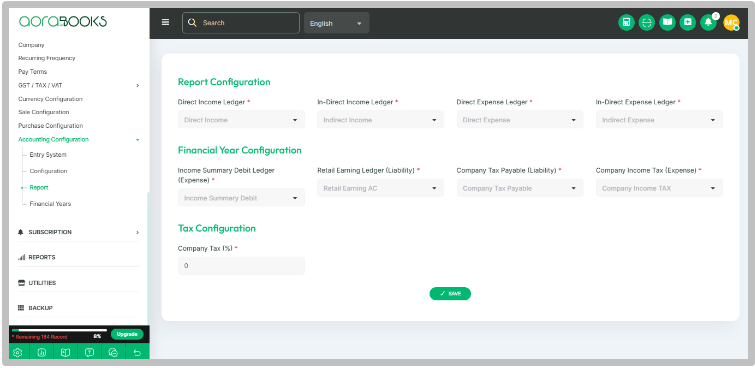
Task: Open the English language dropdown
Action: (336, 23)
